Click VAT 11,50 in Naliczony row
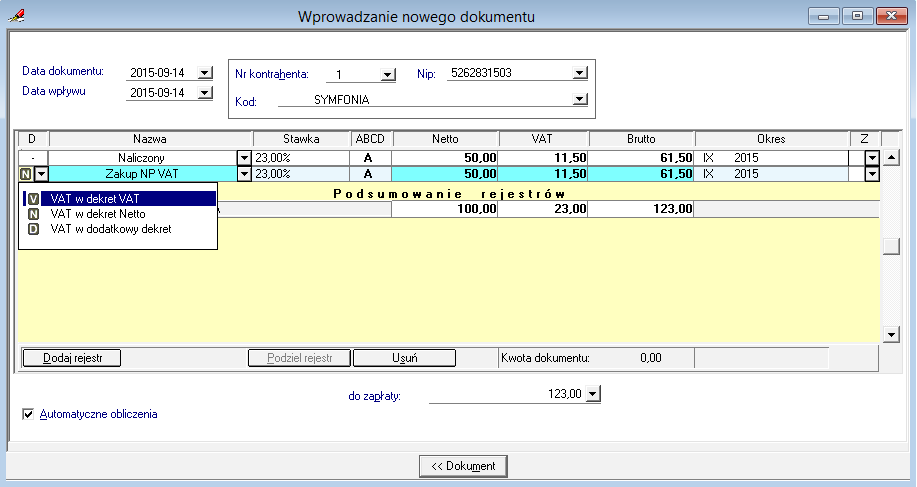Image resolution: width=917 pixels, height=487 pixels. tap(543, 158)
